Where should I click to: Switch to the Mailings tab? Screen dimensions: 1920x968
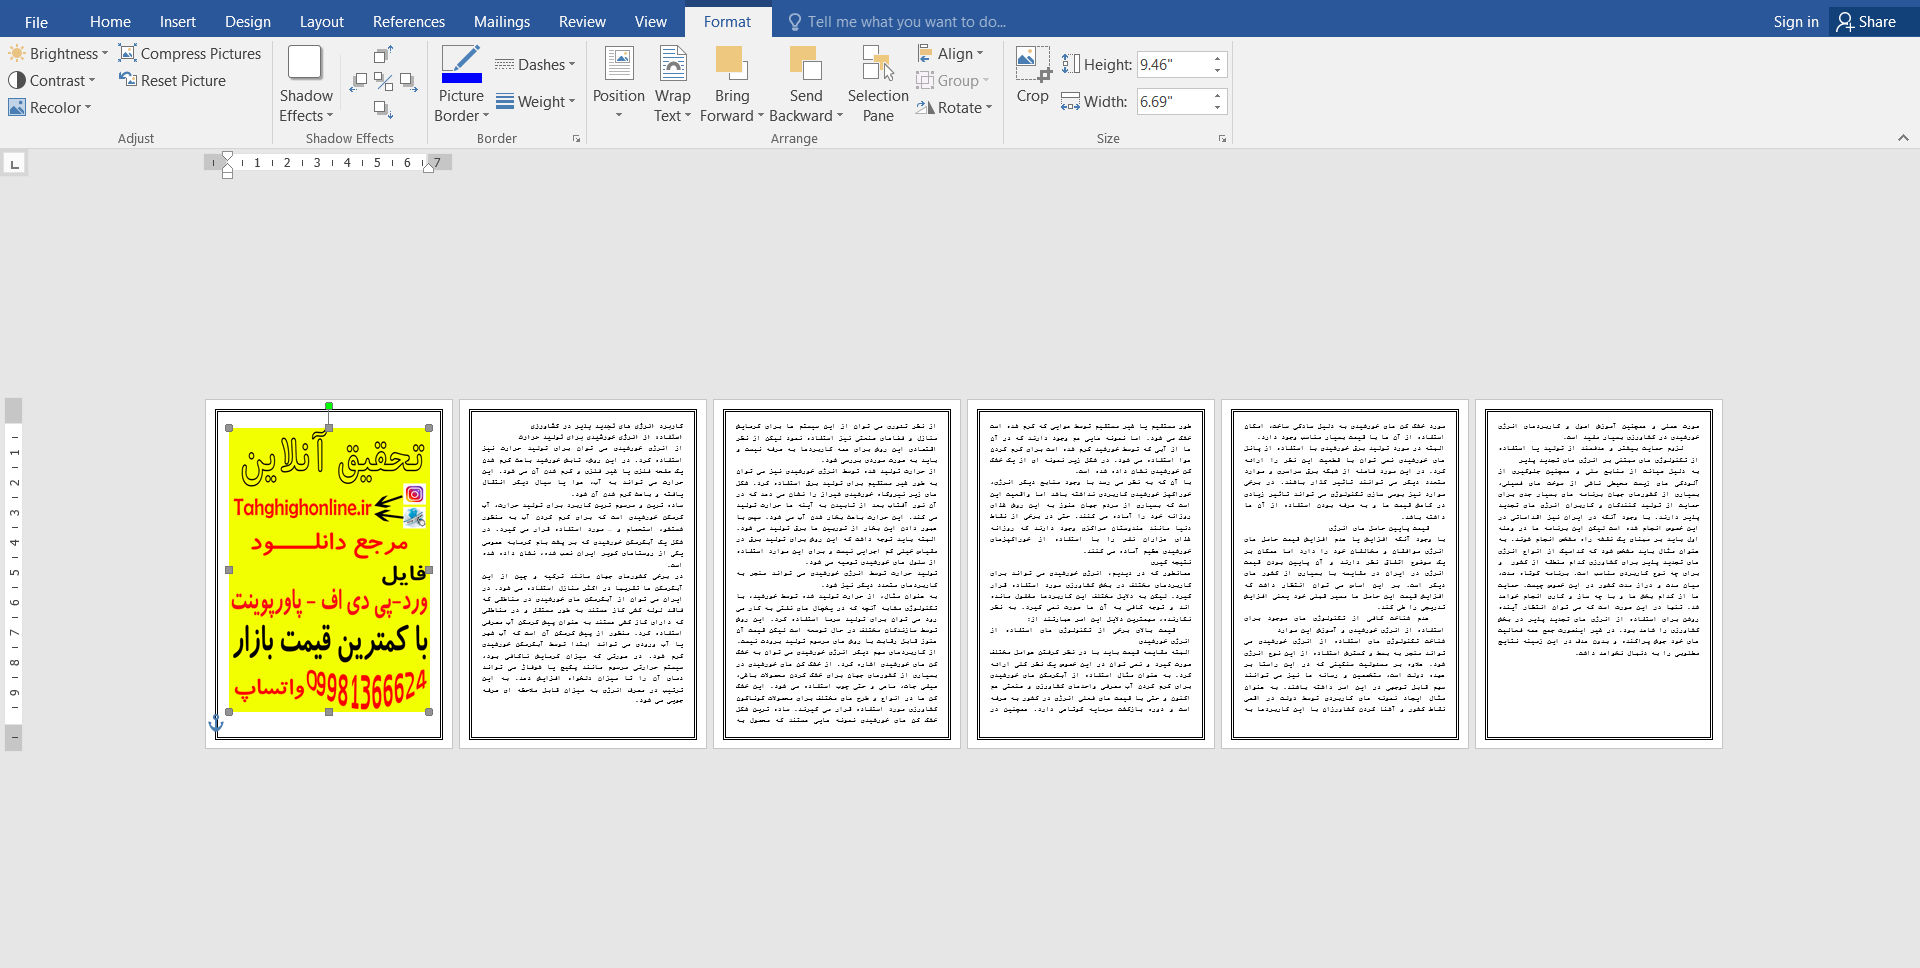click(x=502, y=22)
